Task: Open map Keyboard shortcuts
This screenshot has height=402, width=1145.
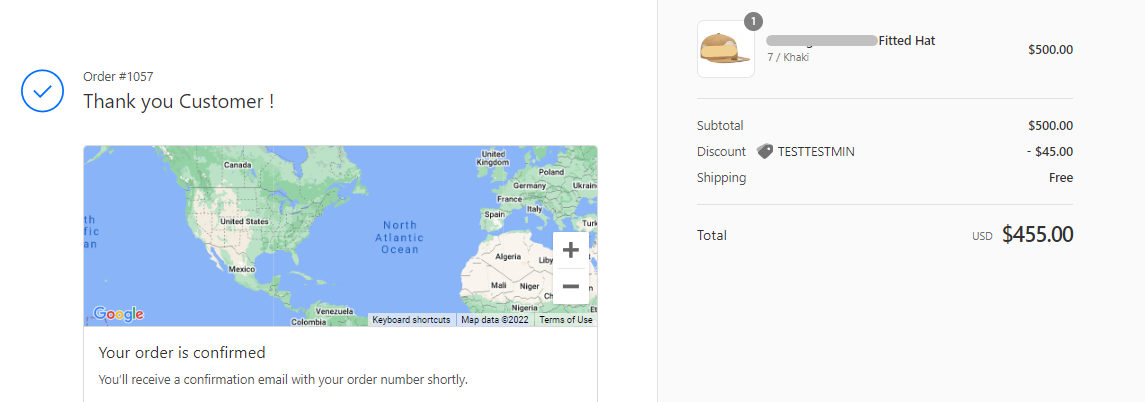Action: pos(411,320)
